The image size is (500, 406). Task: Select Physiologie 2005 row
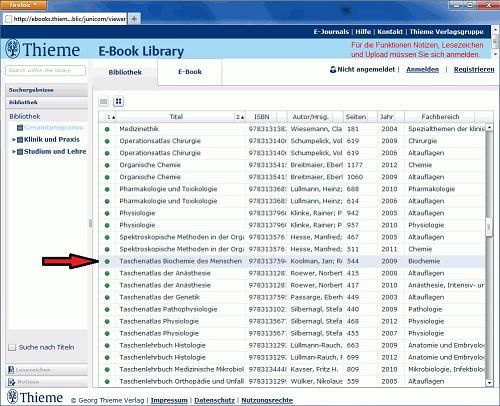292,213
